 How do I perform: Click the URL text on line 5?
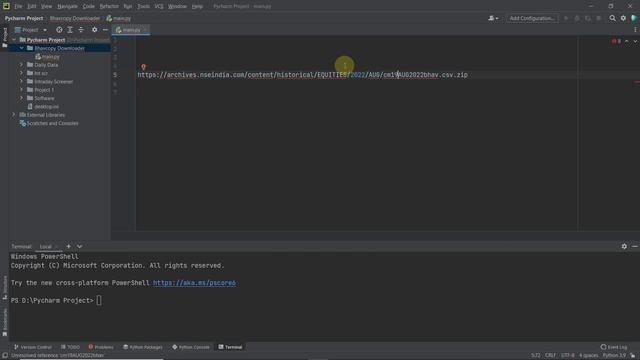click(x=302, y=75)
